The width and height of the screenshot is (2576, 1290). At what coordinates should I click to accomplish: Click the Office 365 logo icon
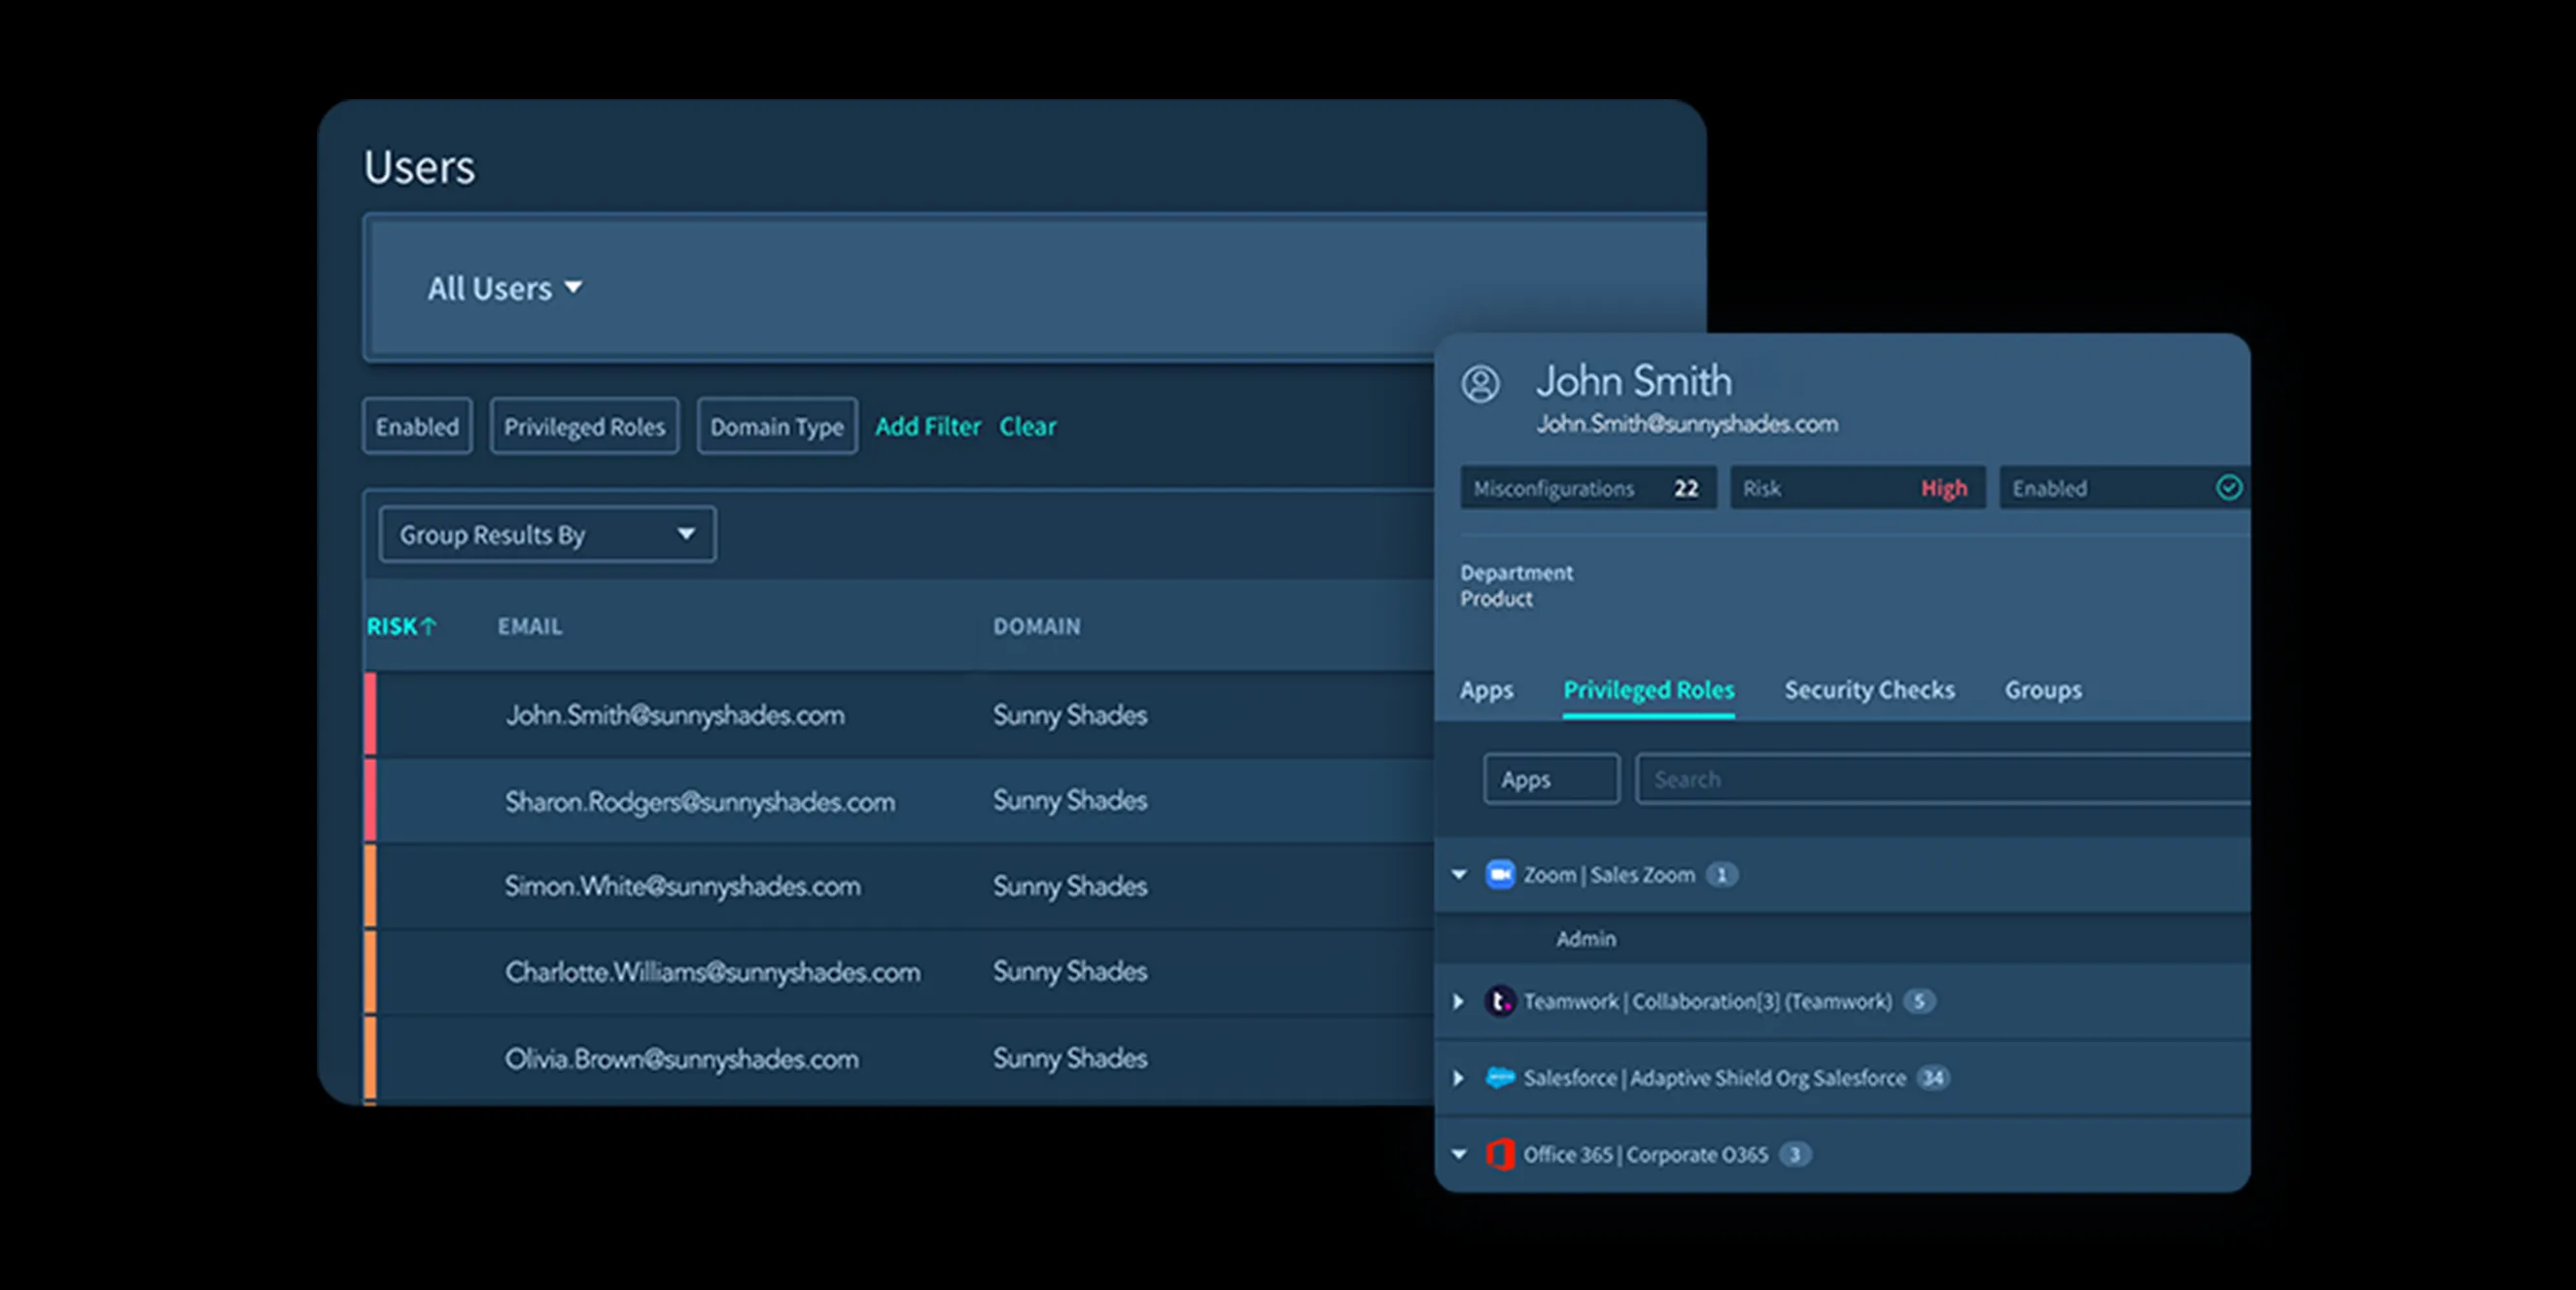1499,1154
